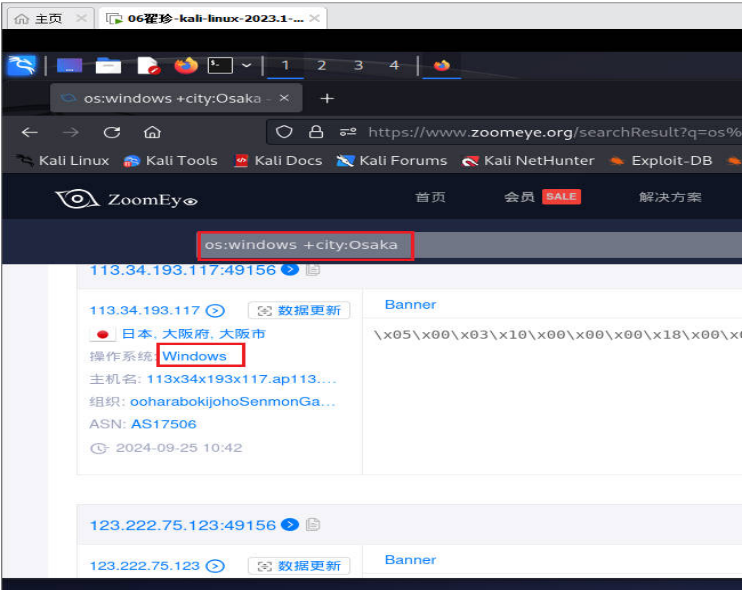742x590 pixels.
Task: Switch to workspace 1
Action: [x=285, y=65]
